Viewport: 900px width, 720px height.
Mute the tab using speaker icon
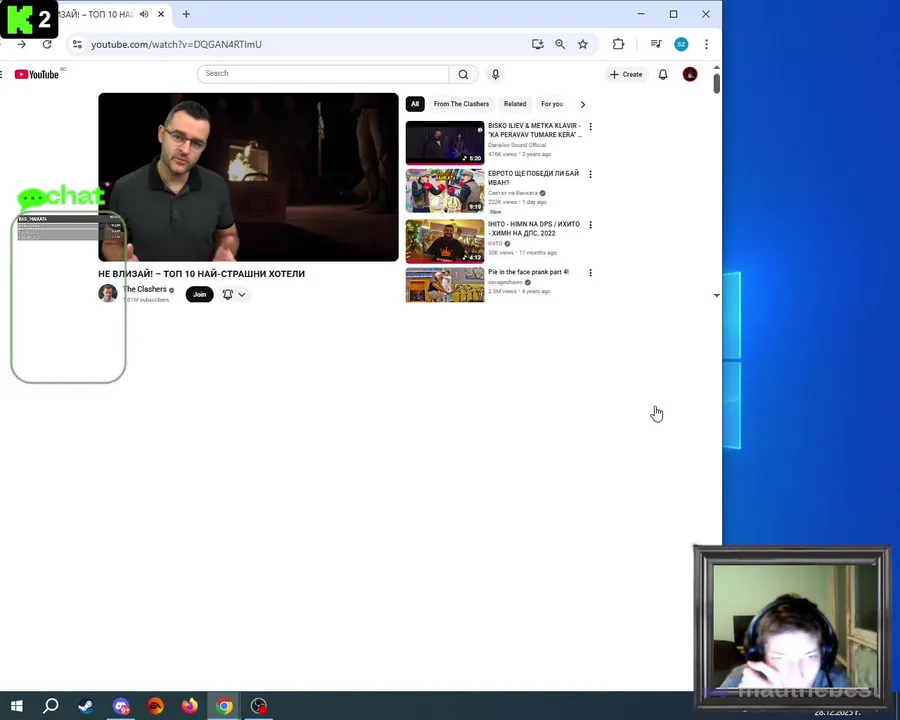(144, 14)
